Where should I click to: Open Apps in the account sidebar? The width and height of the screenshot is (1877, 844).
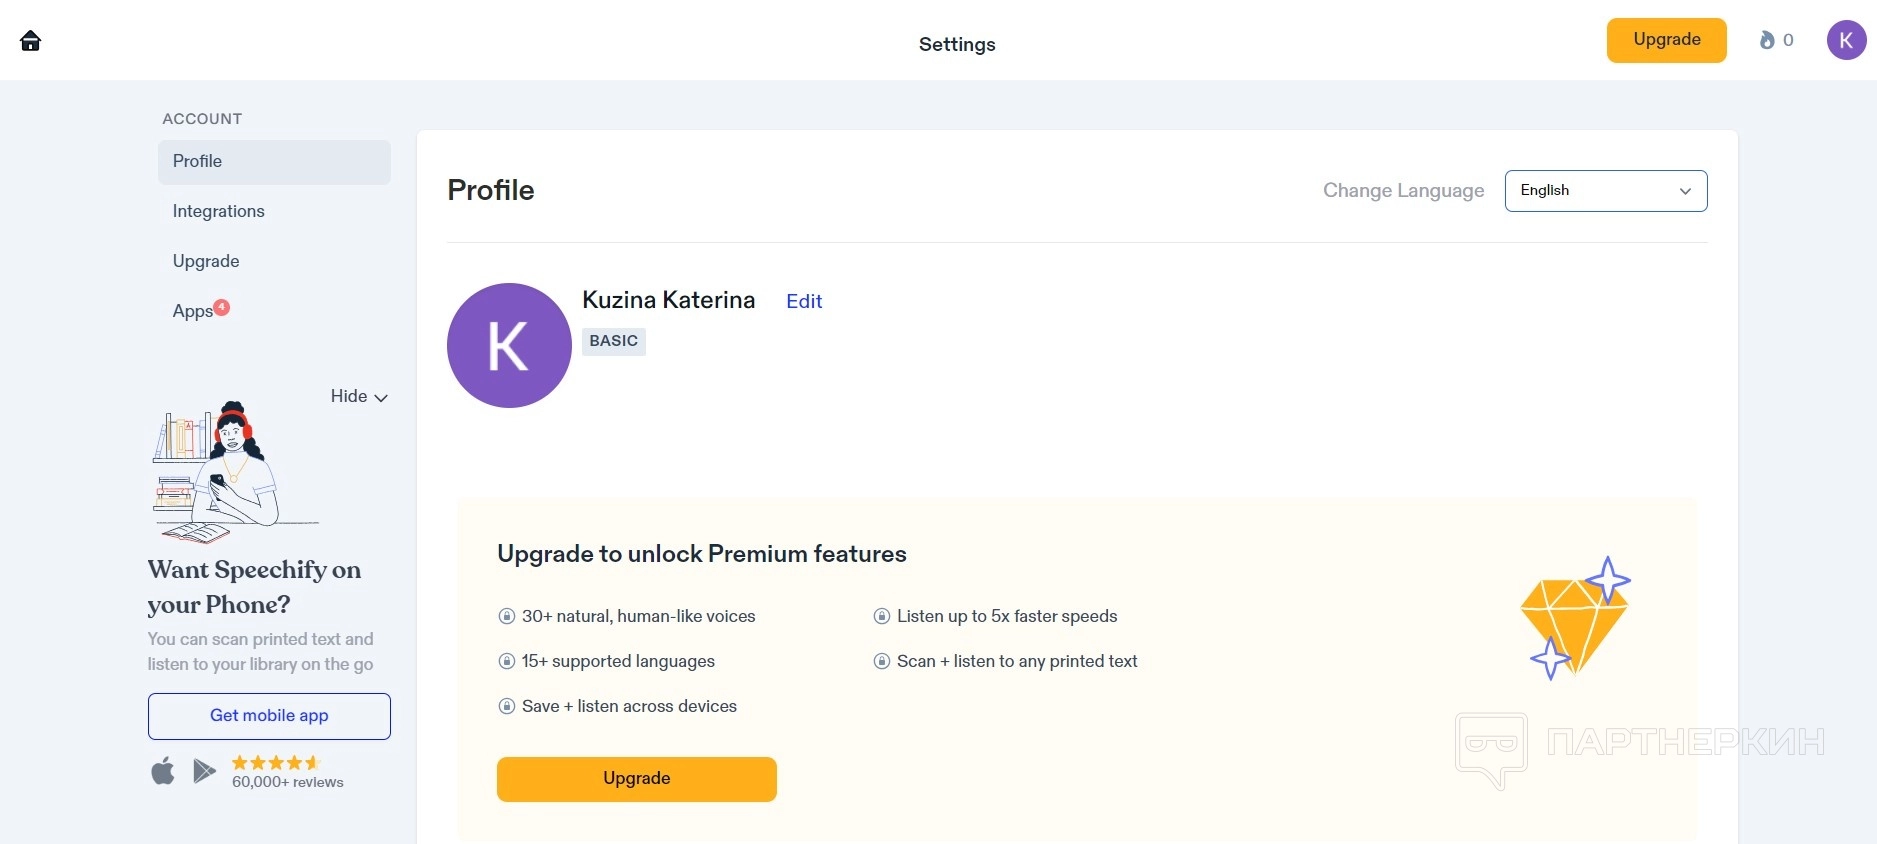point(192,312)
